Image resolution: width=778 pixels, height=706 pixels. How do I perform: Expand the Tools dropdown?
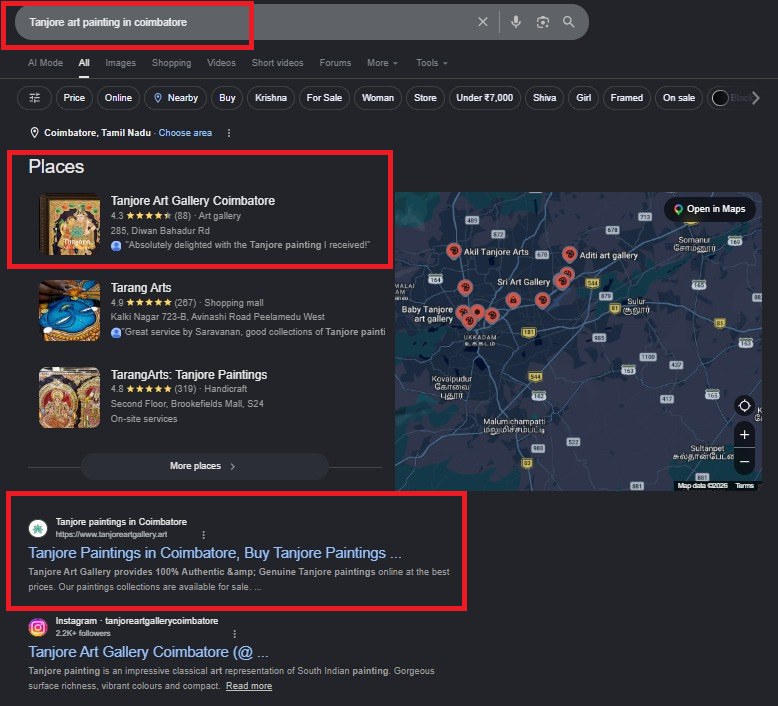click(x=432, y=63)
